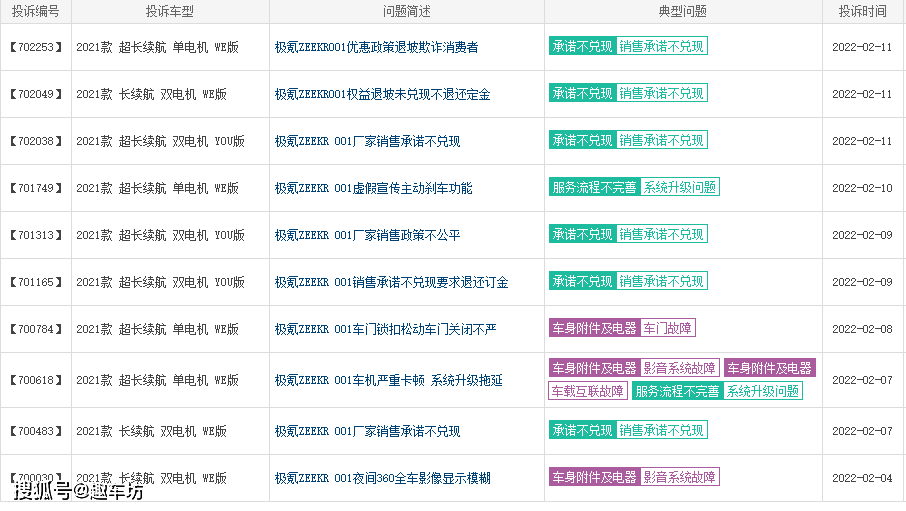Image resolution: width=906 pixels, height=511 pixels.
Task: Click the 车载互联故障 tag
Action: pyautogui.click(x=588, y=391)
